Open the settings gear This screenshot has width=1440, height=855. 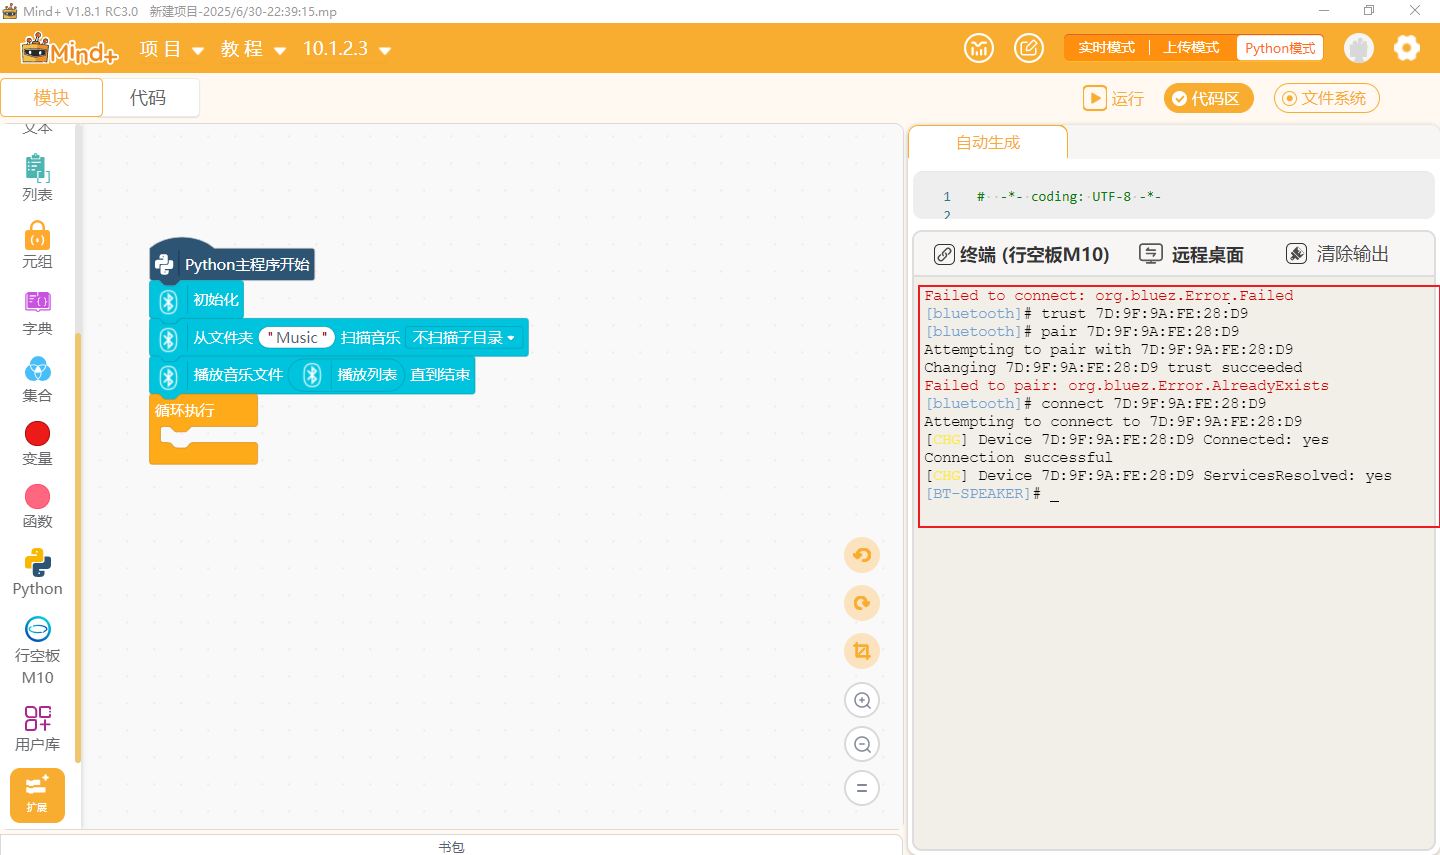pyautogui.click(x=1407, y=48)
